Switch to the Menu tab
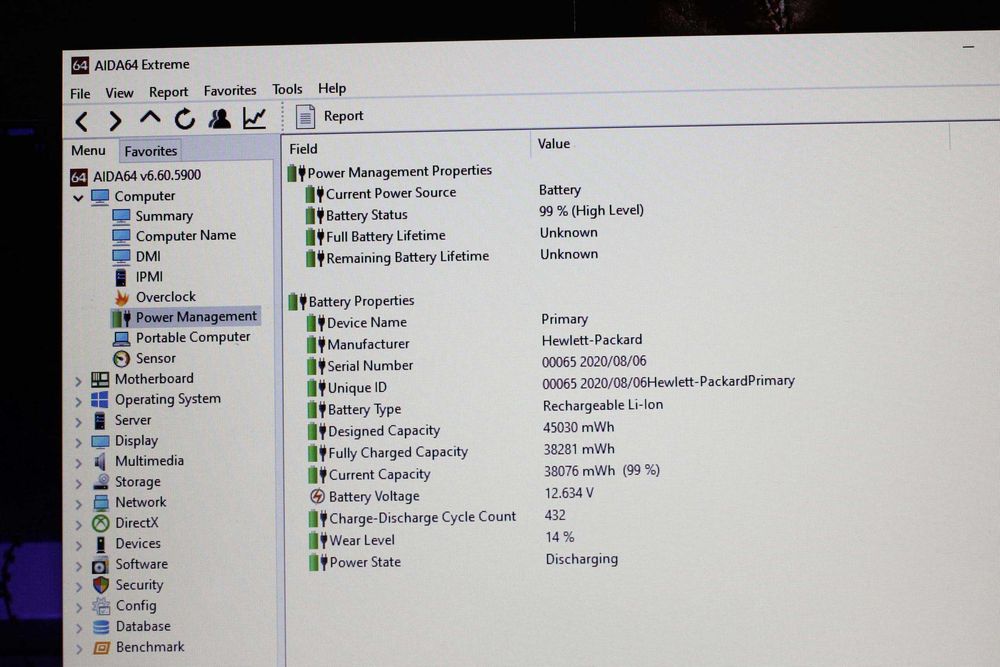This screenshot has height=667, width=1000. coord(88,150)
